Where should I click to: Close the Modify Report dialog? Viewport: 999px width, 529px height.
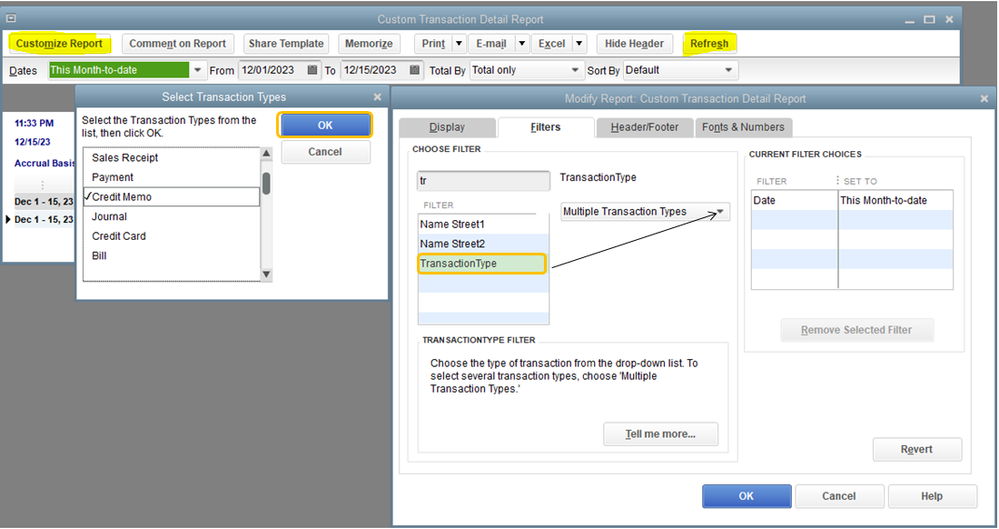[x=984, y=99]
